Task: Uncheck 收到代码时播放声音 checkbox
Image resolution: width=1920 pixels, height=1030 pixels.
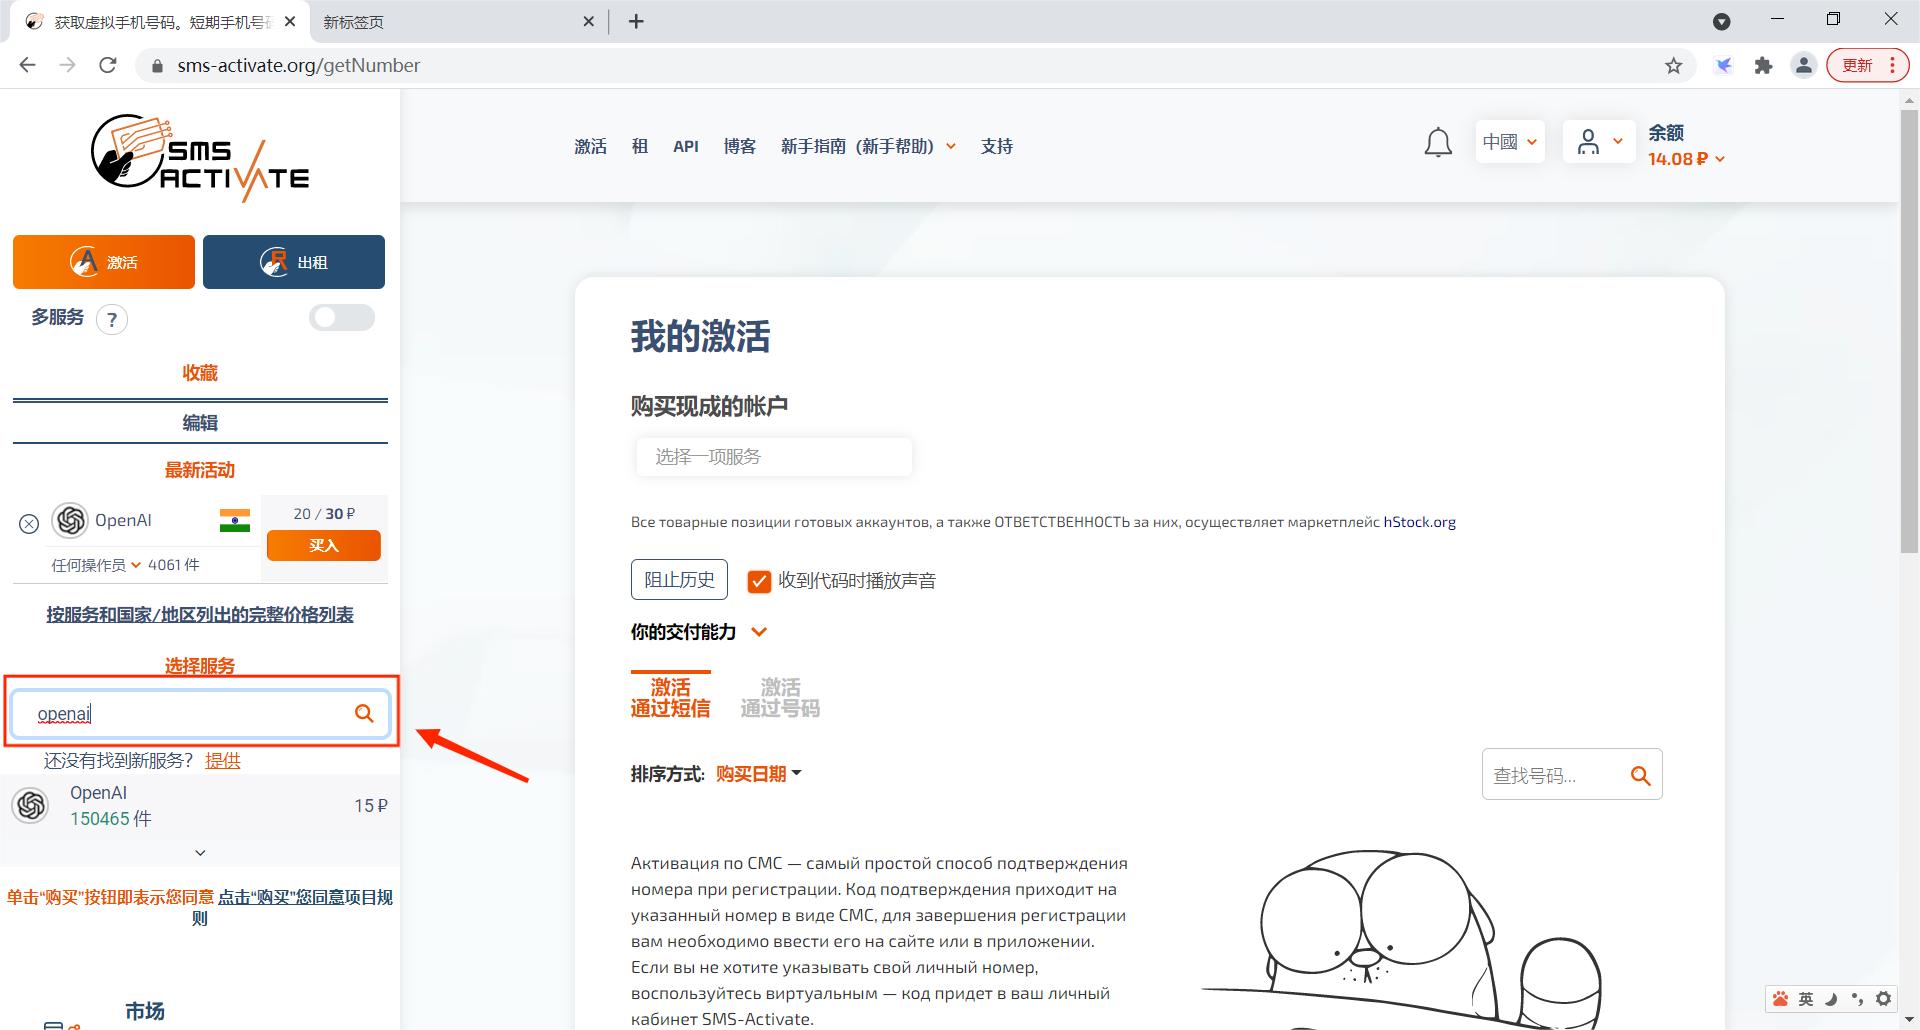Action: point(759,581)
